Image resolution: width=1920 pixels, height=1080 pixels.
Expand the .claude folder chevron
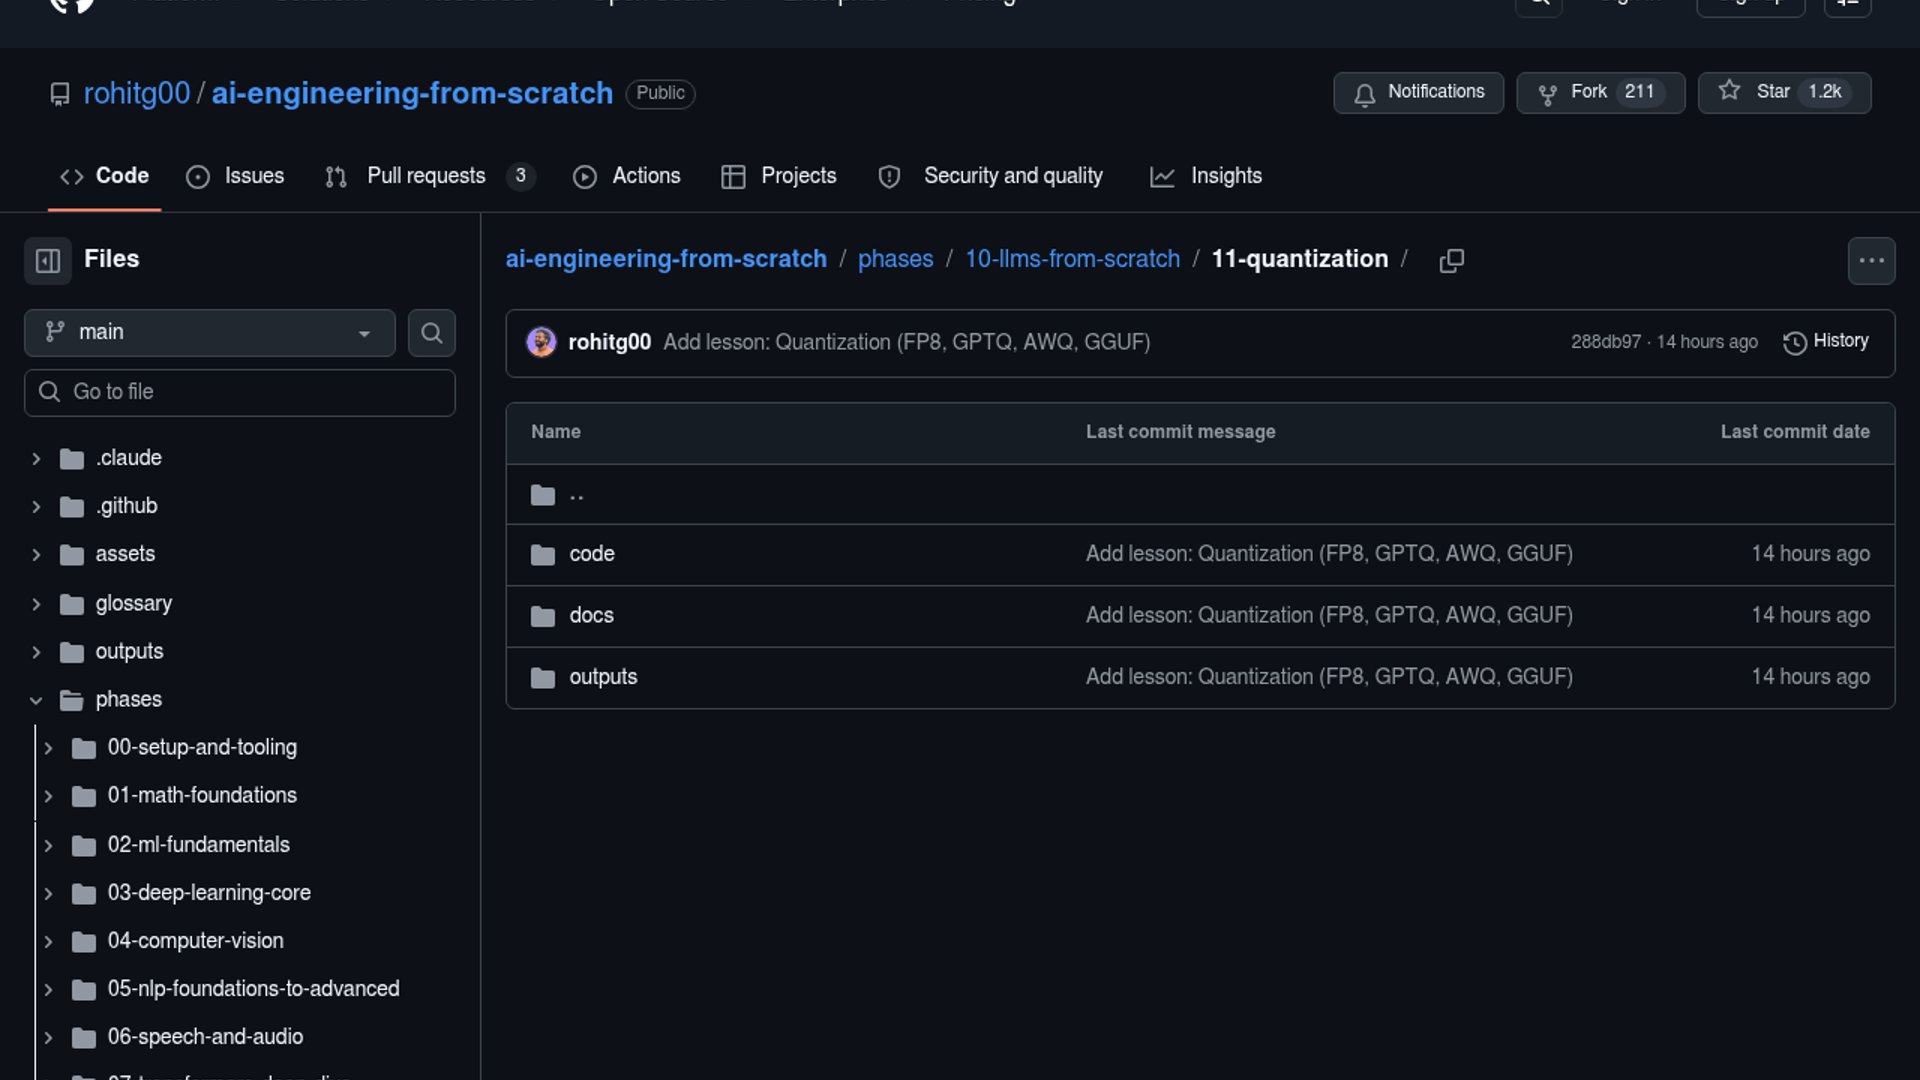(x=36, y=459)
